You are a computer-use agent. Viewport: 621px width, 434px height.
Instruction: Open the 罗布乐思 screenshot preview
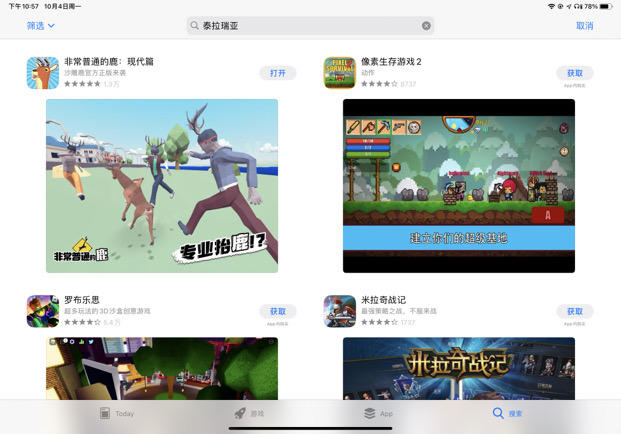162,368
